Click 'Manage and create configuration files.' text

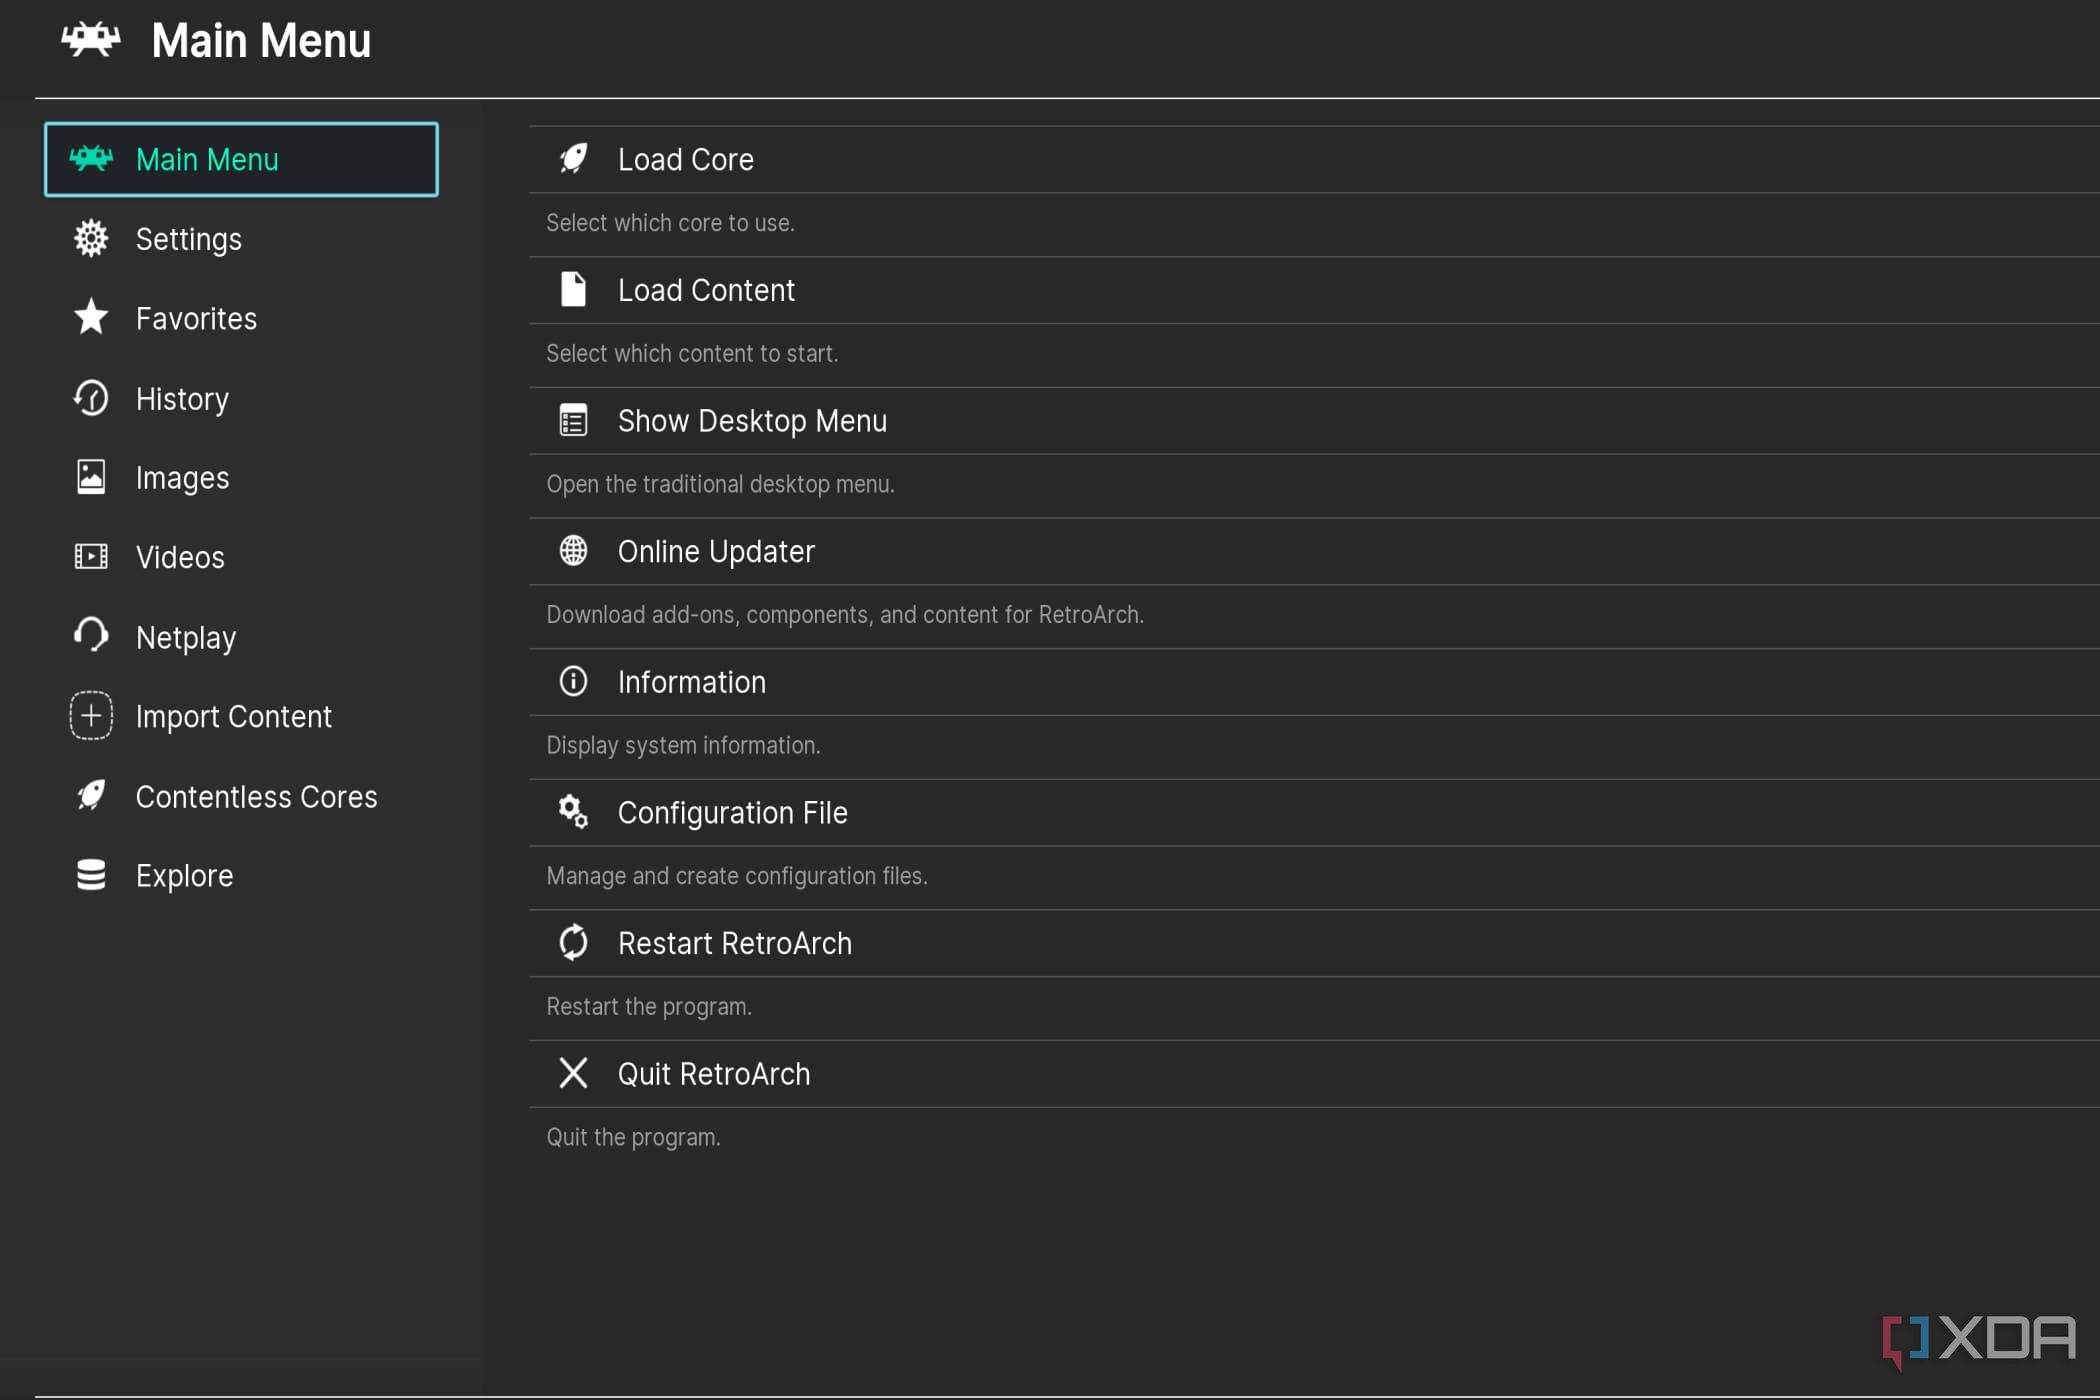pyautogui.click(x=737, y=876)
